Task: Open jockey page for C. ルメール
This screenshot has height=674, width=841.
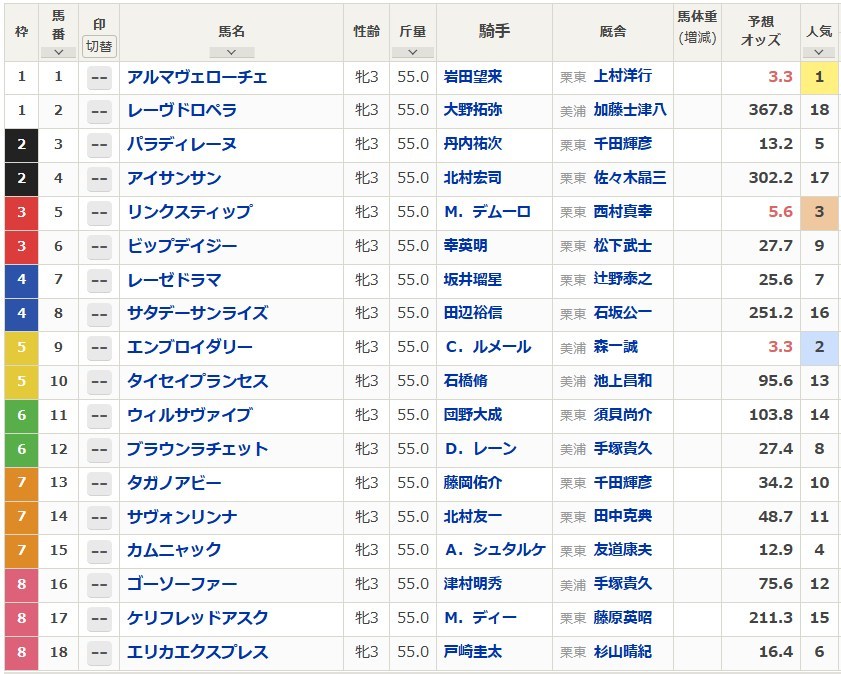Action: tap(488, 347)
